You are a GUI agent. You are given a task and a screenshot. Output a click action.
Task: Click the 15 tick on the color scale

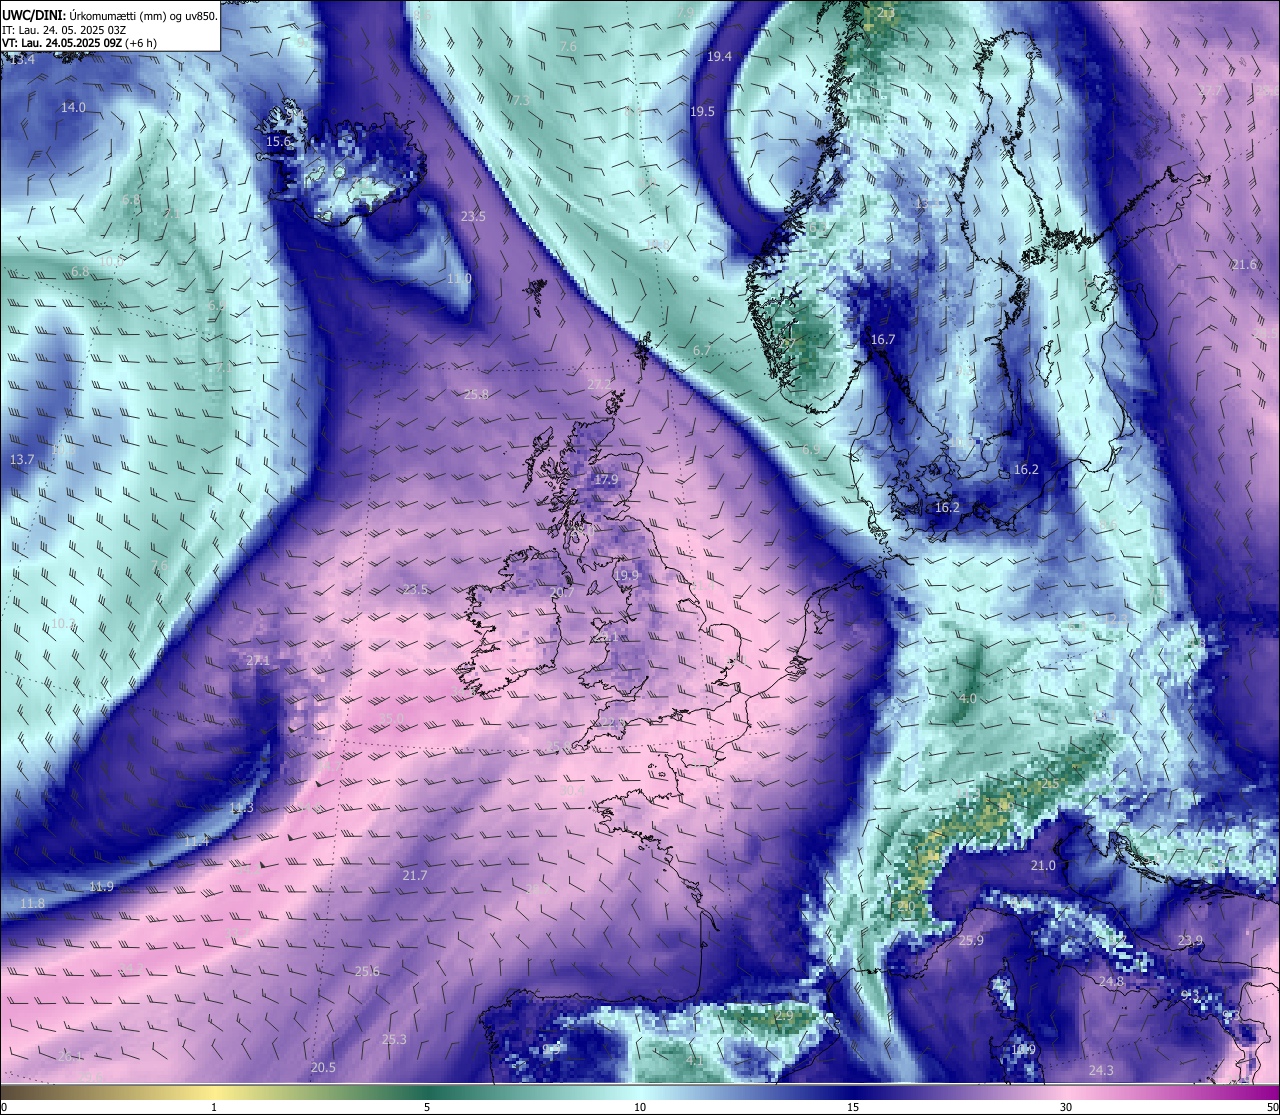tap(853, 1107)
